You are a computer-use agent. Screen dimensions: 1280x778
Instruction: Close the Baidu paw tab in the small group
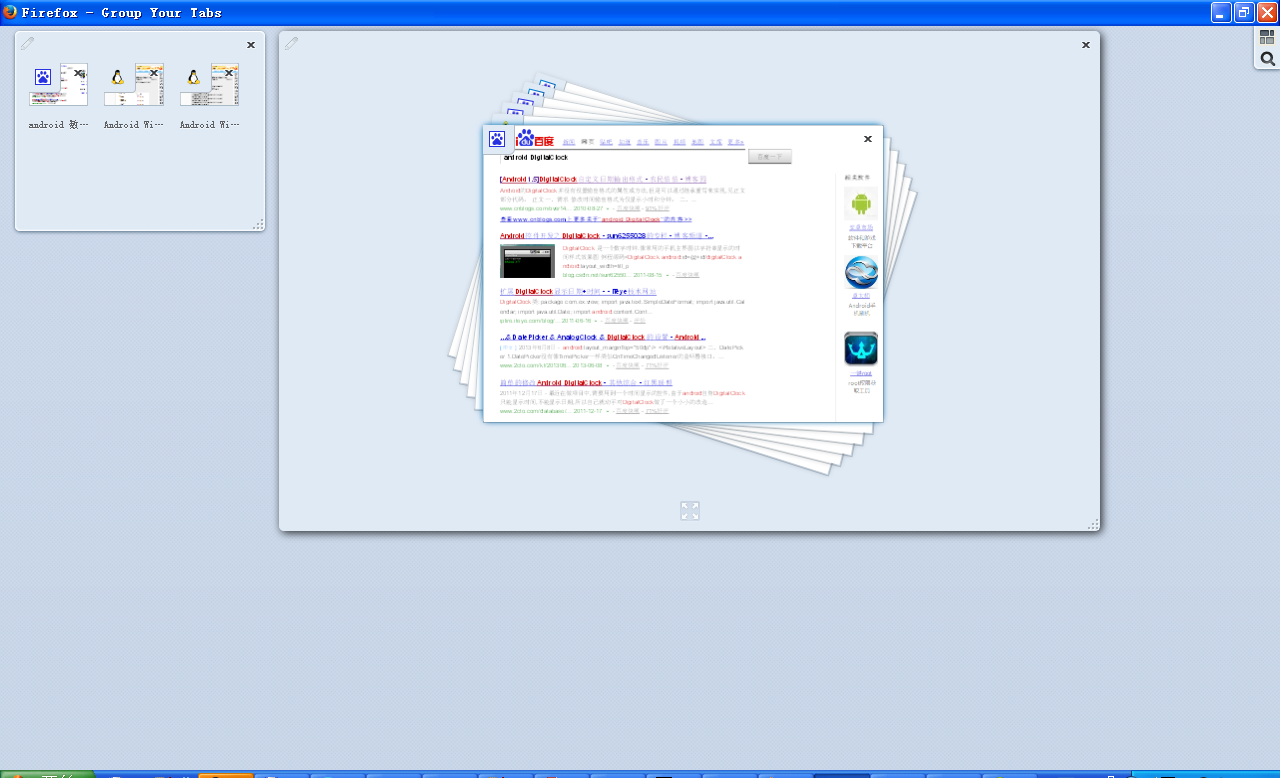pos(79,73)
